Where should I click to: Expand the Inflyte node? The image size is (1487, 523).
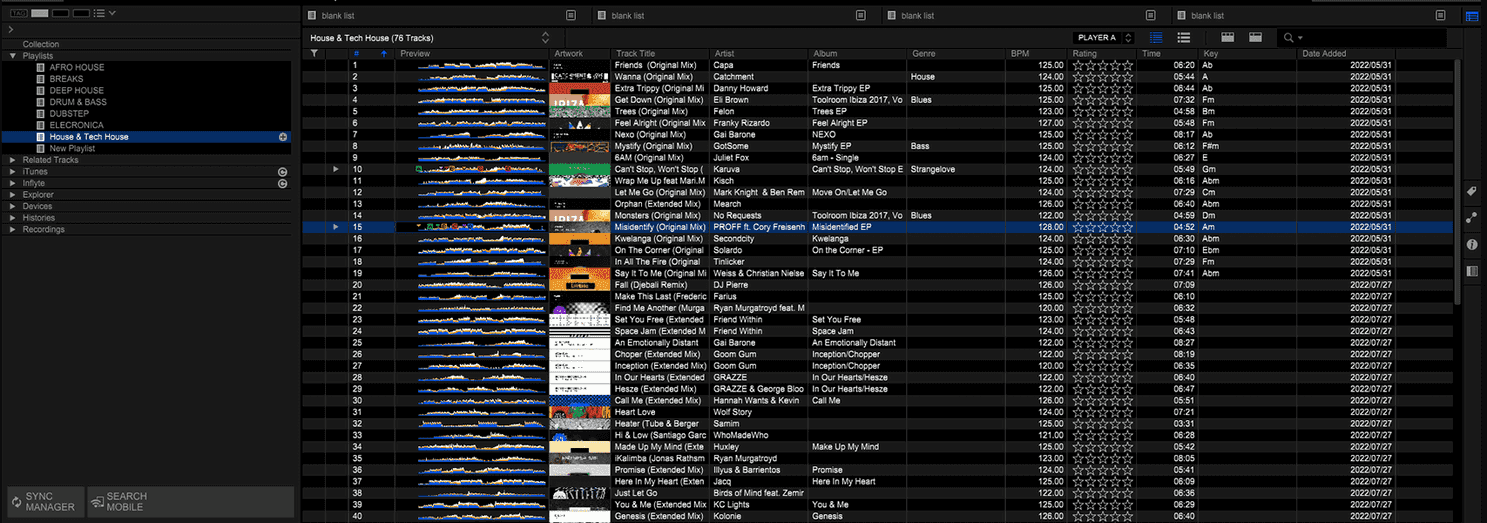[x=13, y=183]
